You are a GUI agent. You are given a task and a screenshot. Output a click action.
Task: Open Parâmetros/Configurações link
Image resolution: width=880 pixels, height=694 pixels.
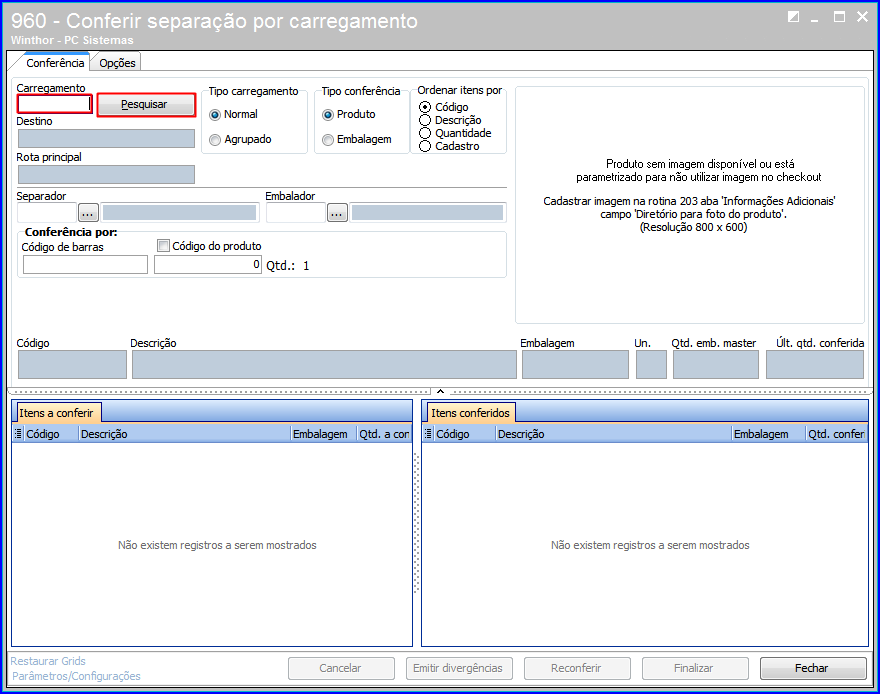(x=76, y=676)
